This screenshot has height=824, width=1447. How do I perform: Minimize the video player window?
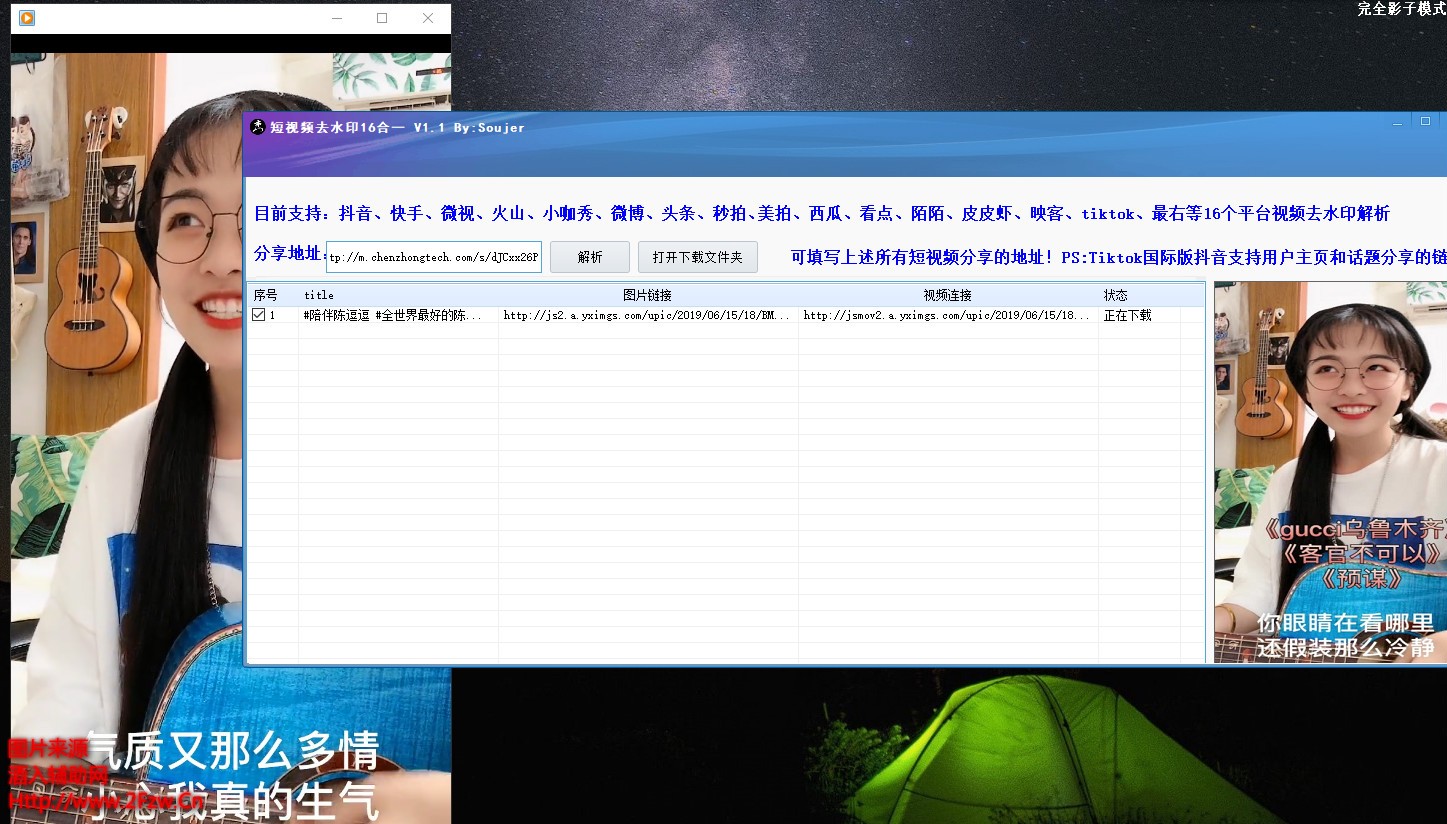pyautogui.click(x=337, y=18)
